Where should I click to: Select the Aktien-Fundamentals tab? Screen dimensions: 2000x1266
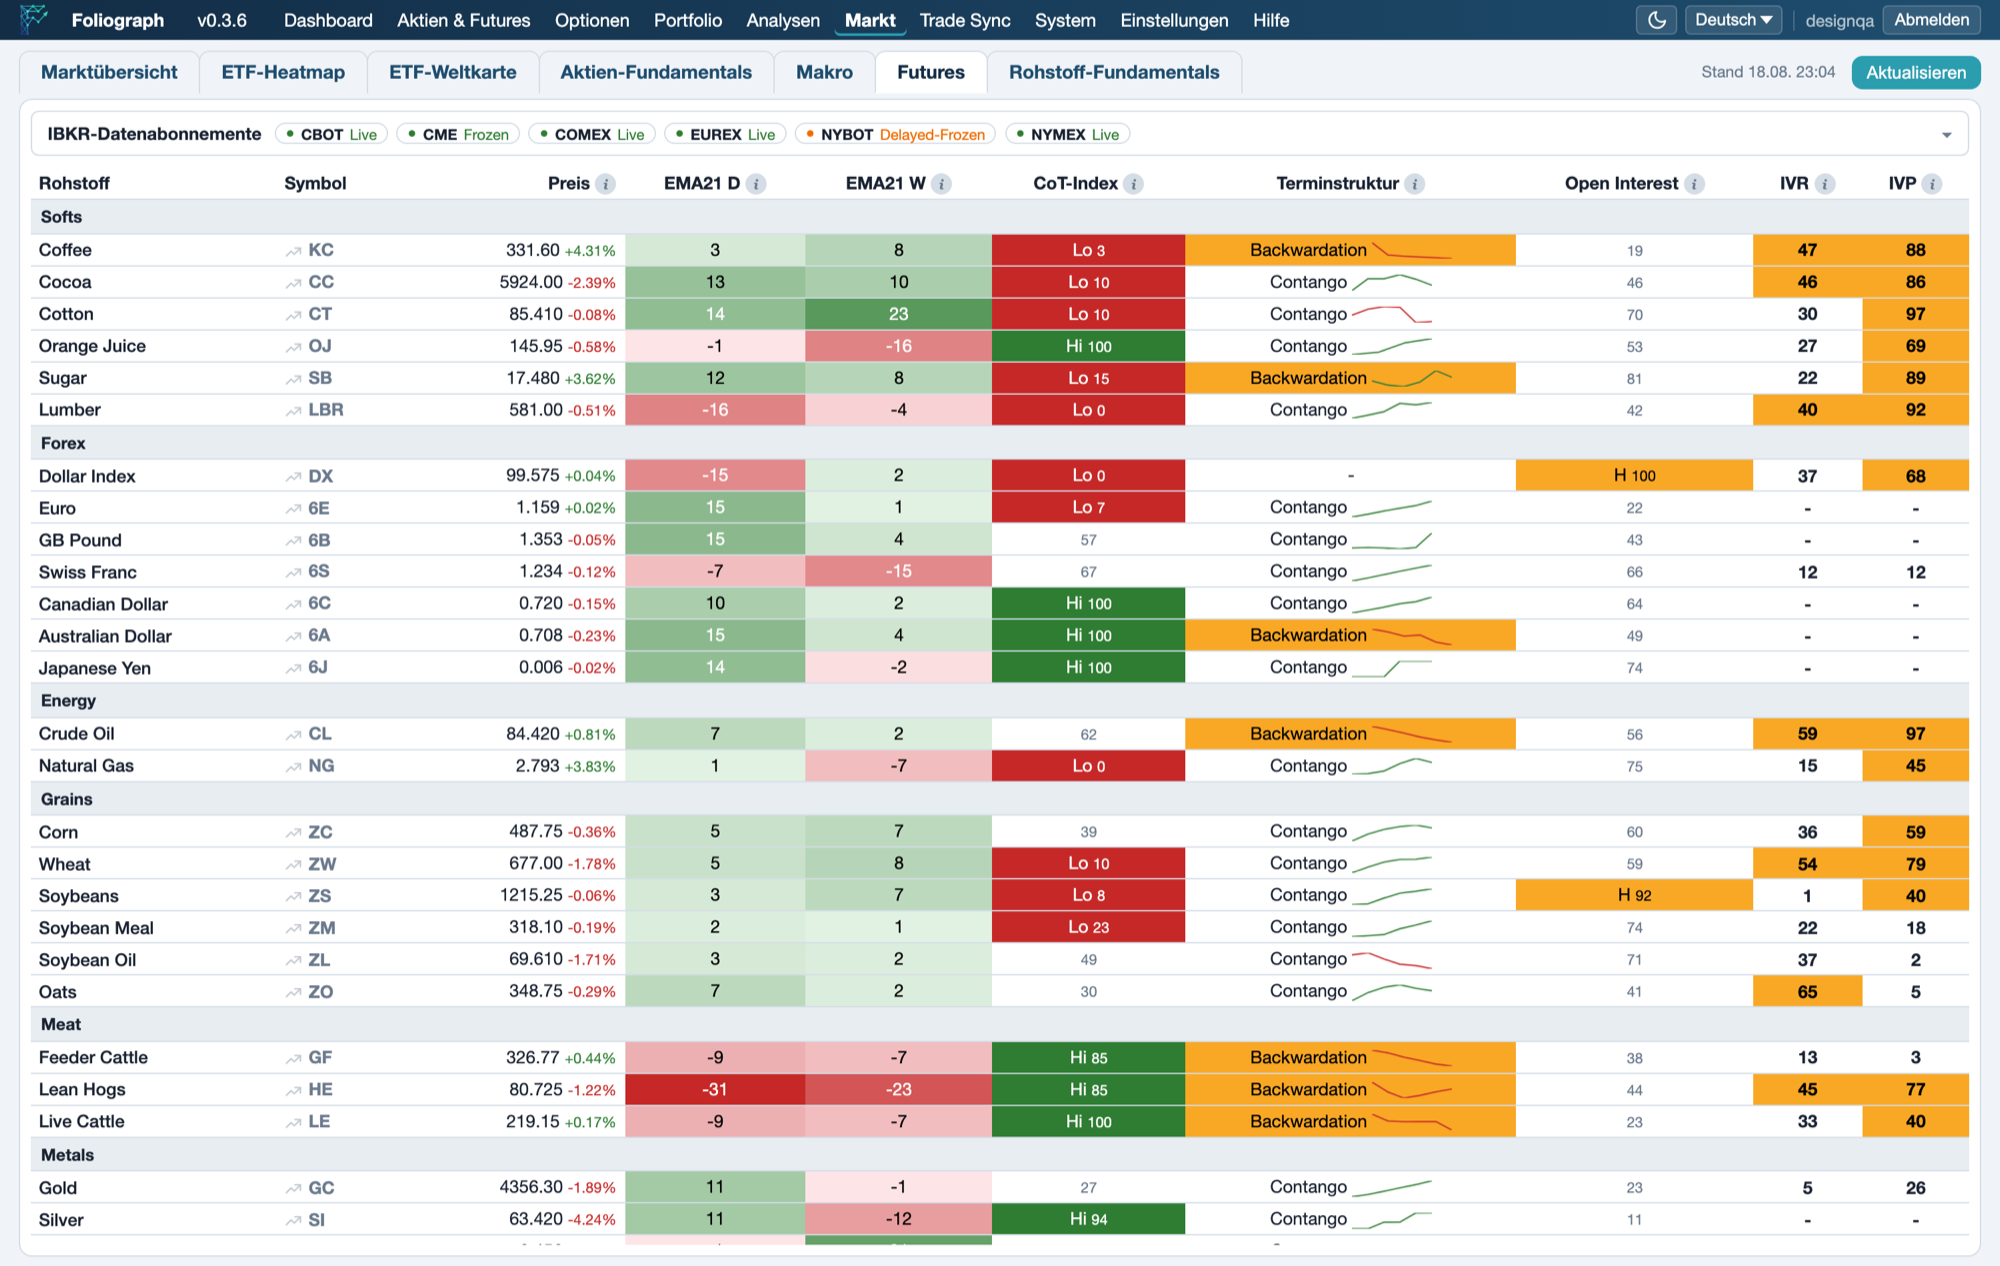656,72
